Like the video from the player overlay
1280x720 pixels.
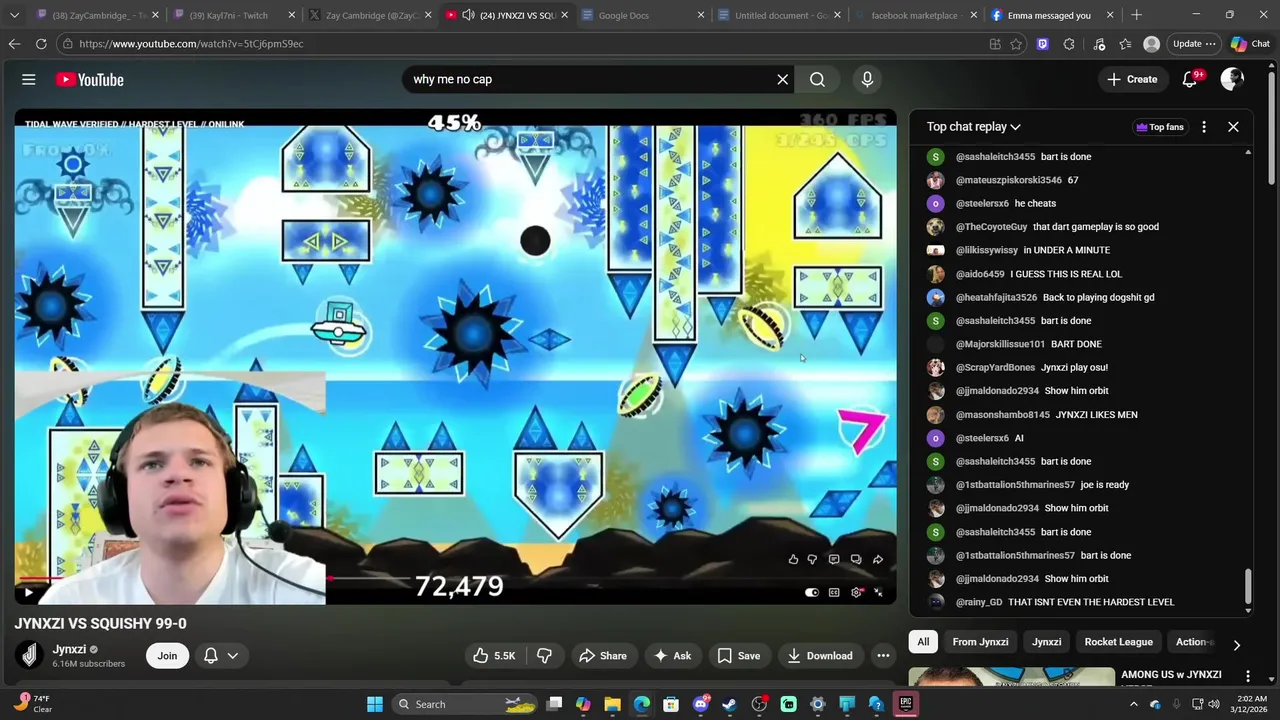click(x=793, y=559)
